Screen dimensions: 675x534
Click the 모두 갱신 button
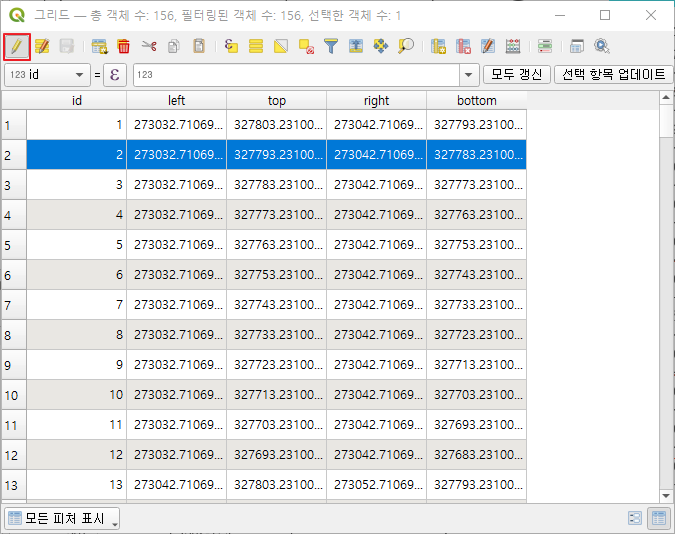pos(517,75)
